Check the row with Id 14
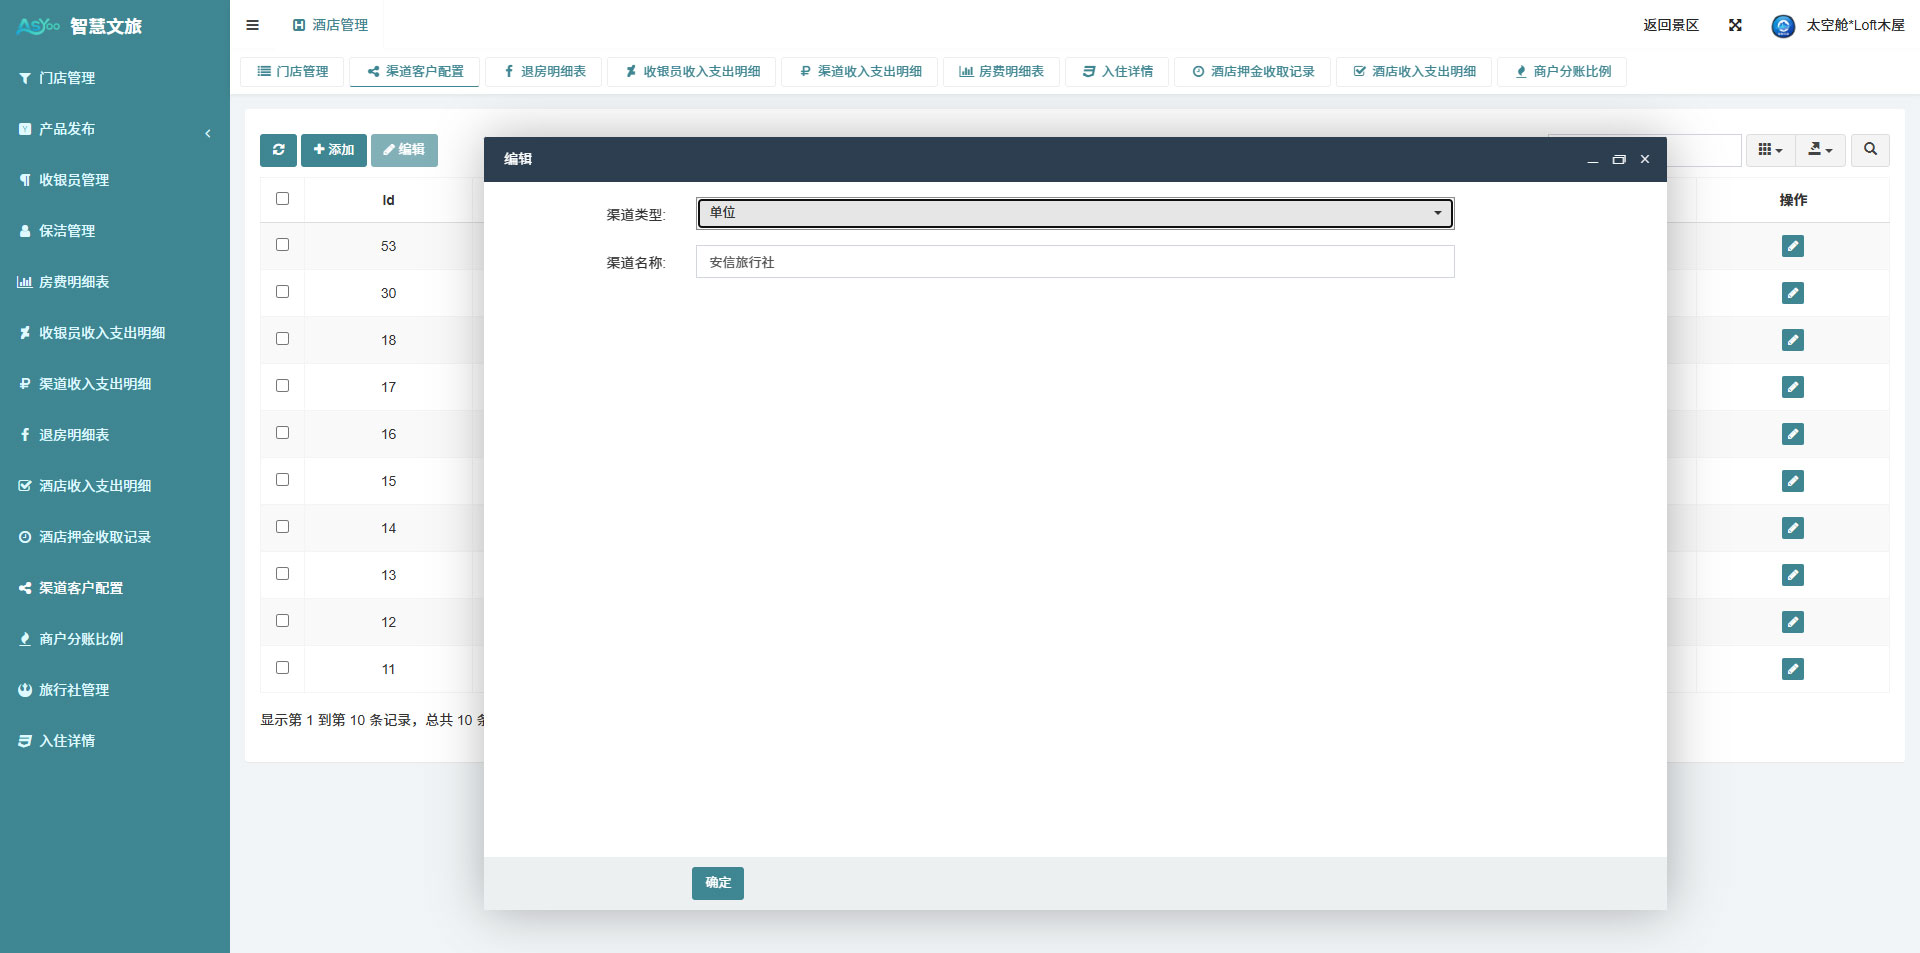The image size is (1920, 953). (x=282, y=527)
